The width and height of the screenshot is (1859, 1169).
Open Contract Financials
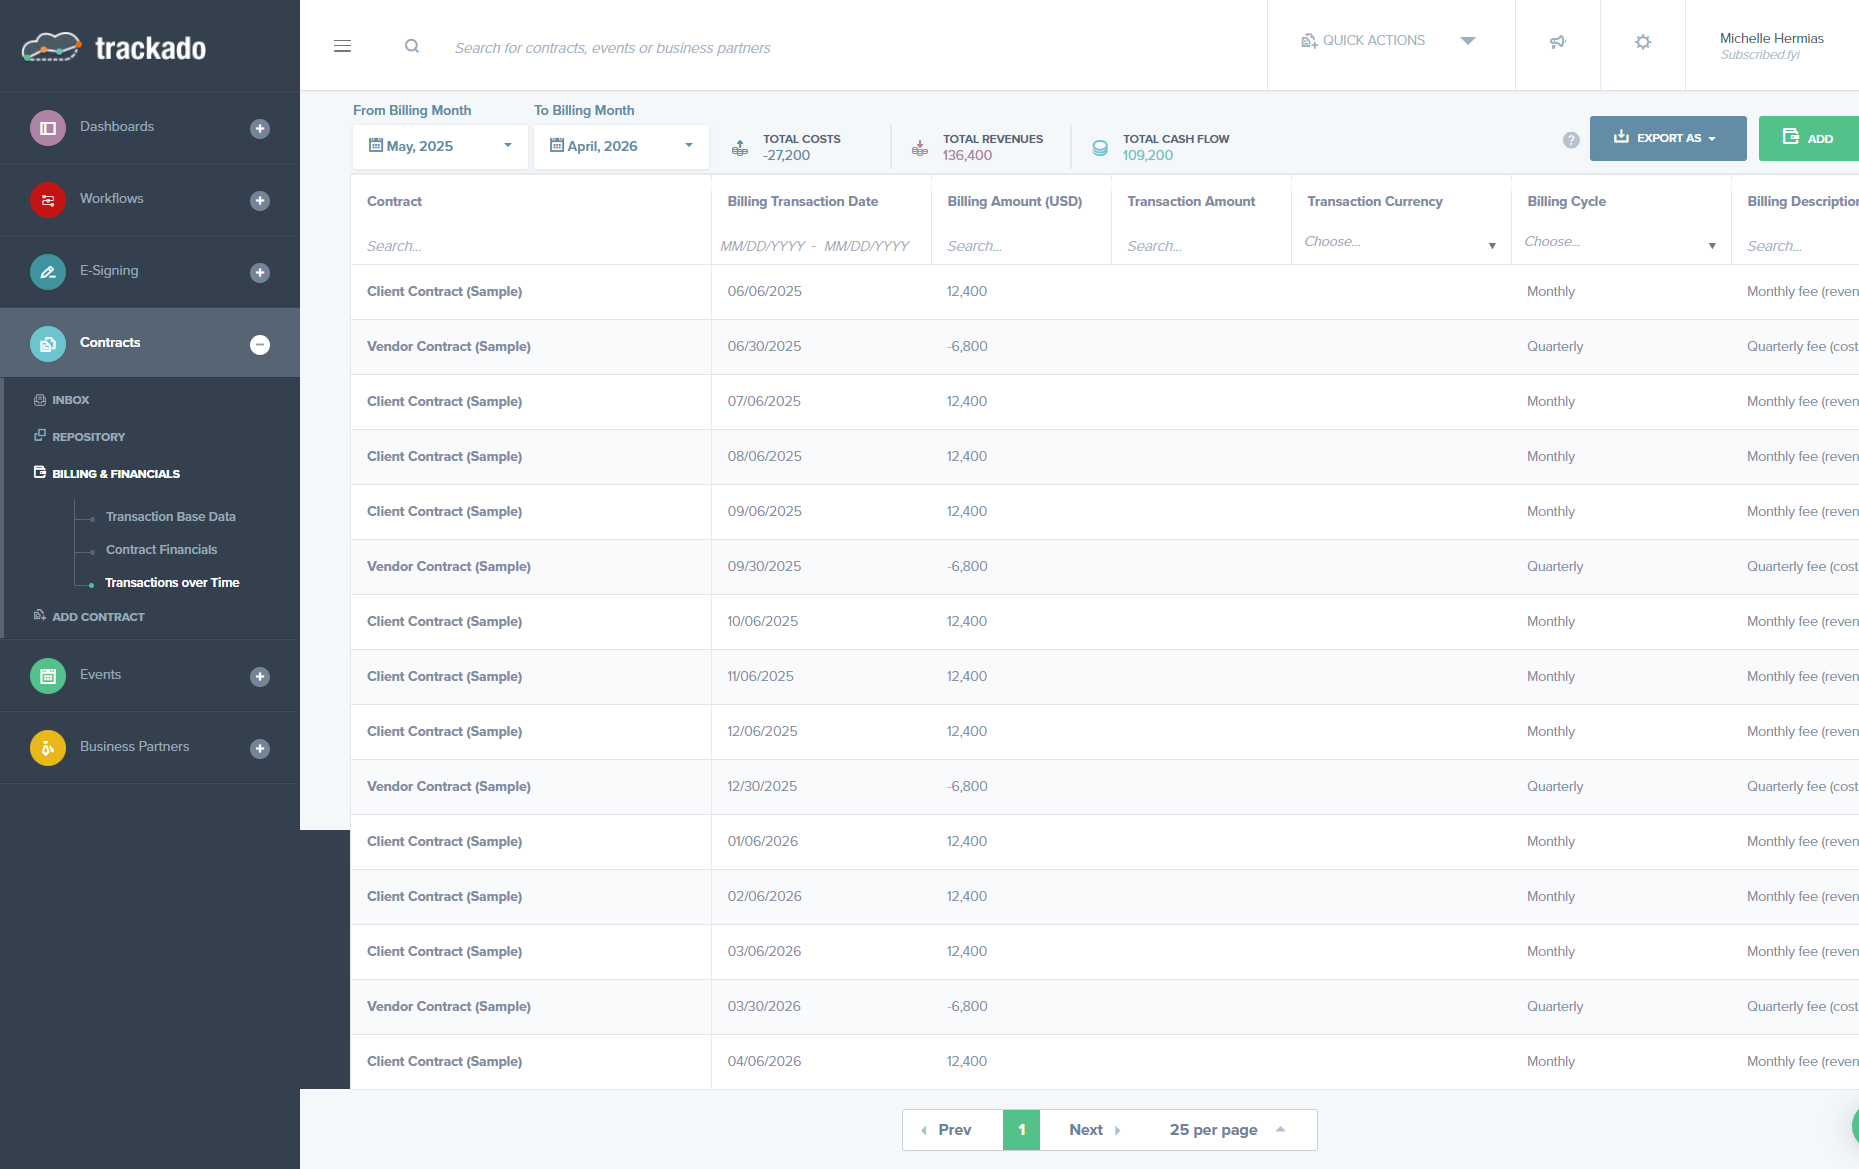(162, 550)
